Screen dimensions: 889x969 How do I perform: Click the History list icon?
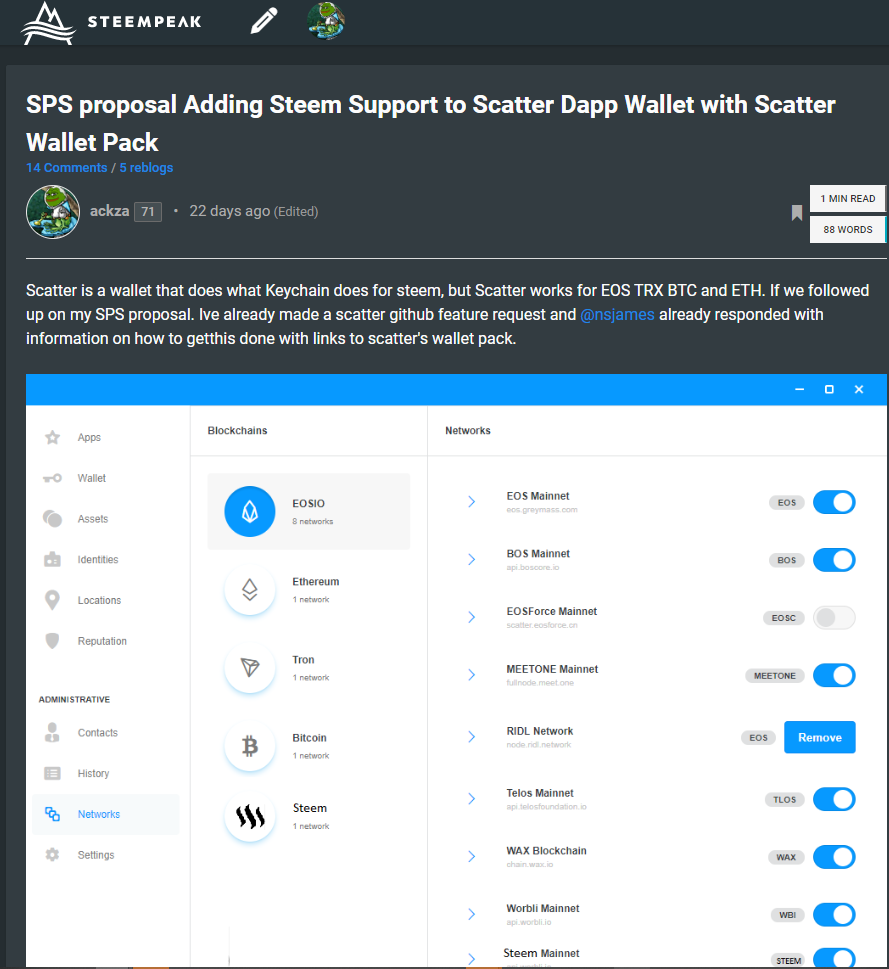point(53,773)
